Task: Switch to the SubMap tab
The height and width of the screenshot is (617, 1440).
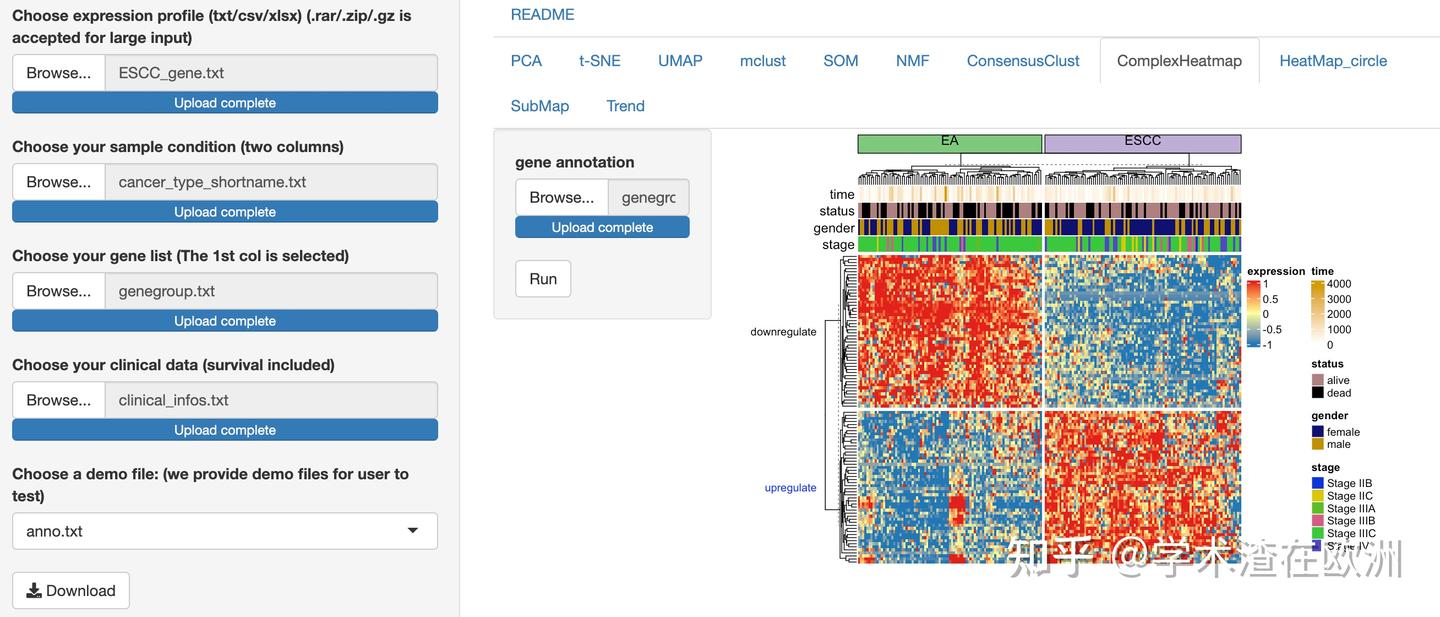Action: (x=540, y=106)
